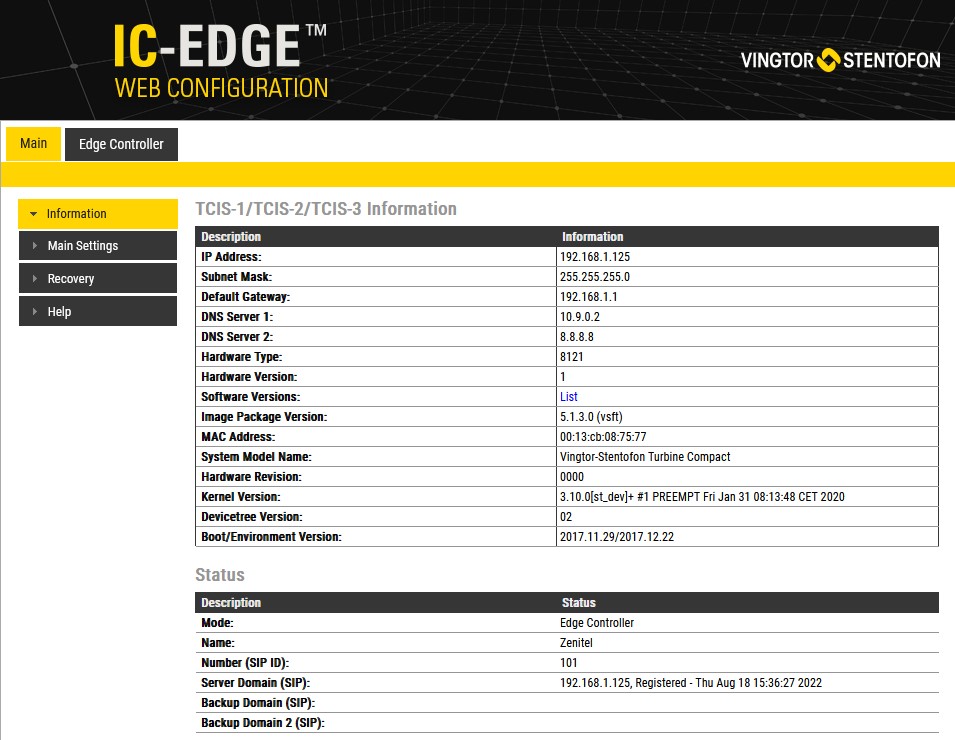Select the Server Domain registered status text
The image size is (955, 740).
[691, 683]
